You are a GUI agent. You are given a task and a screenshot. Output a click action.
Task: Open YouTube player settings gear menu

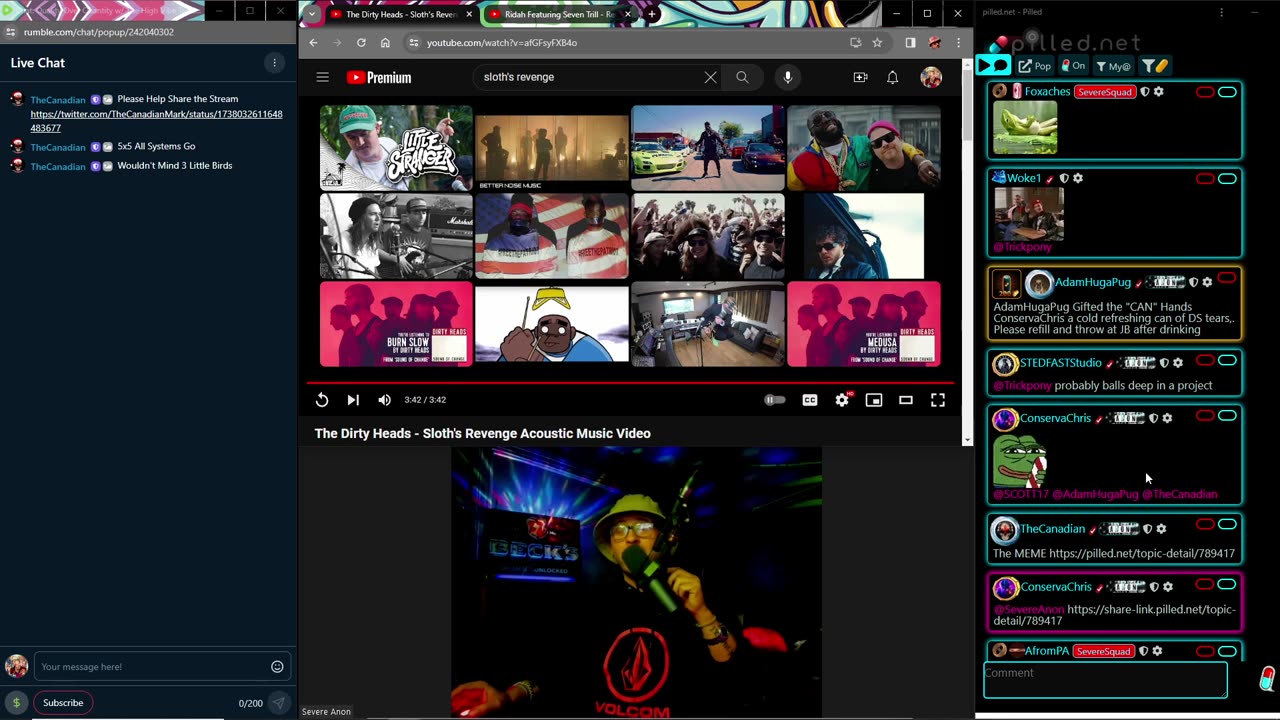coord(842,400)
